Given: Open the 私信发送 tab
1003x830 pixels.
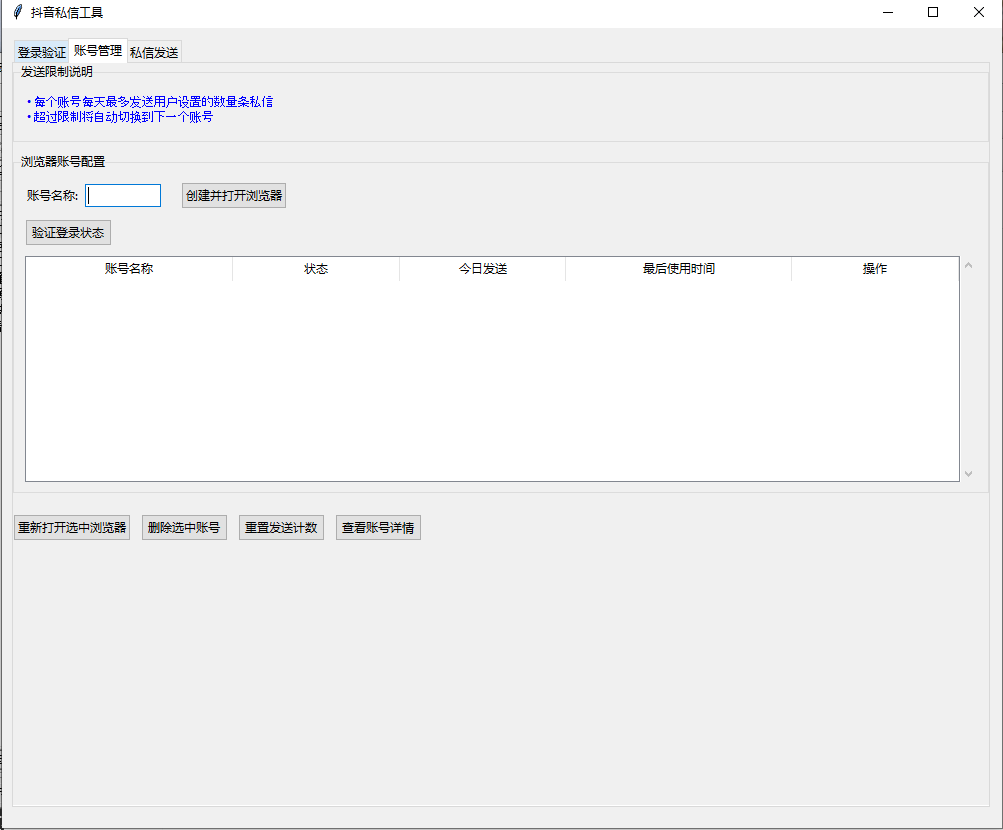Looking at the screenshot, I should (154, 53).
